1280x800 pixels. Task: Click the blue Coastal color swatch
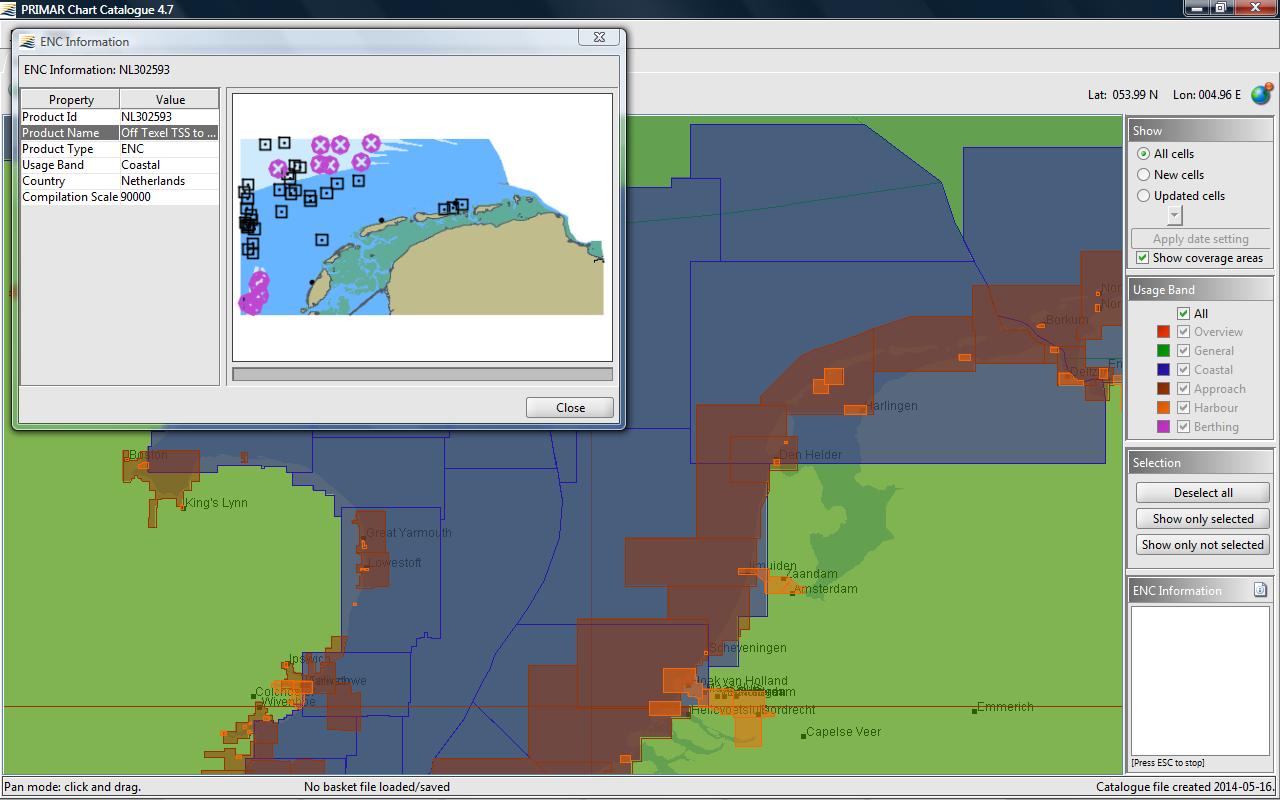[1163, 370]
